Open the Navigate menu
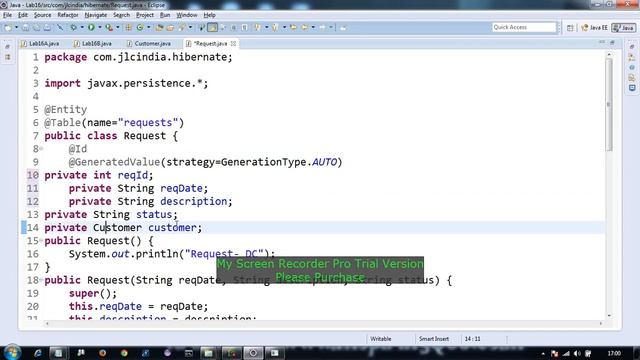The height and width of the screenshot is (360, 640). coord(96,15)
